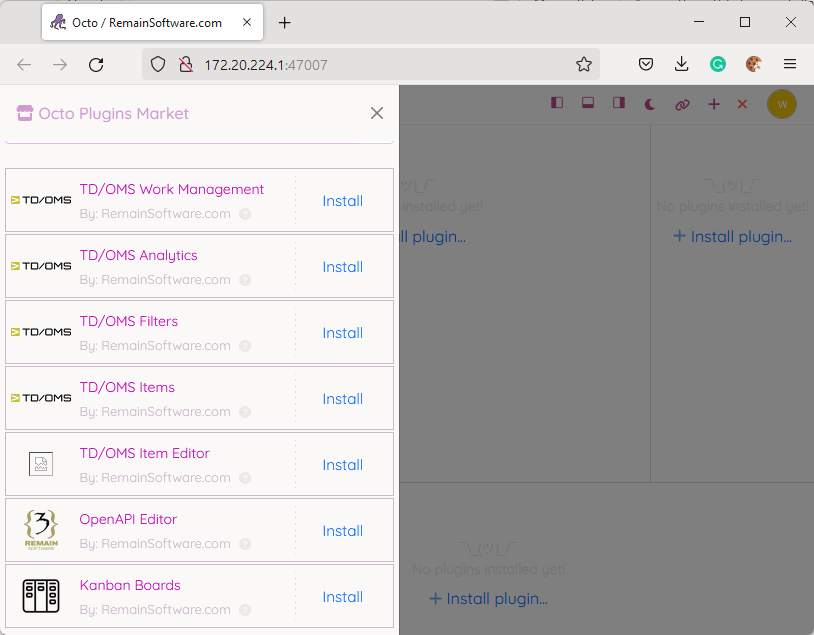Toggle the right sidebar layout icon

pyautogui.click(x=619, y=103)
